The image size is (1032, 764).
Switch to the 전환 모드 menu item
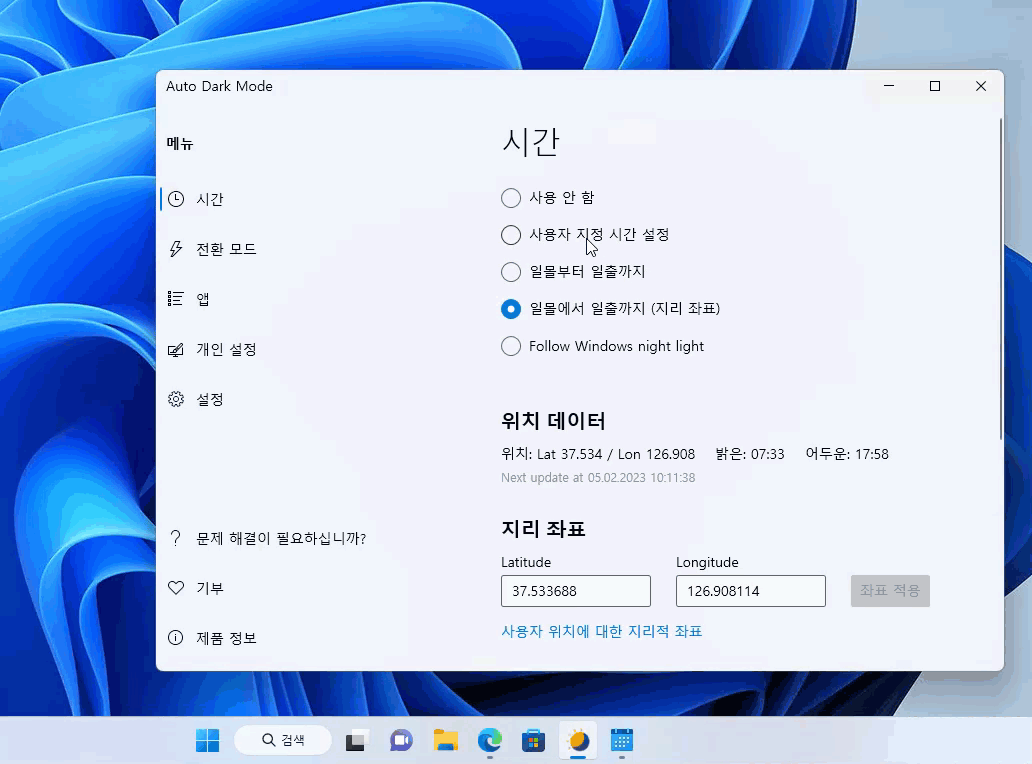click(226, 249)
